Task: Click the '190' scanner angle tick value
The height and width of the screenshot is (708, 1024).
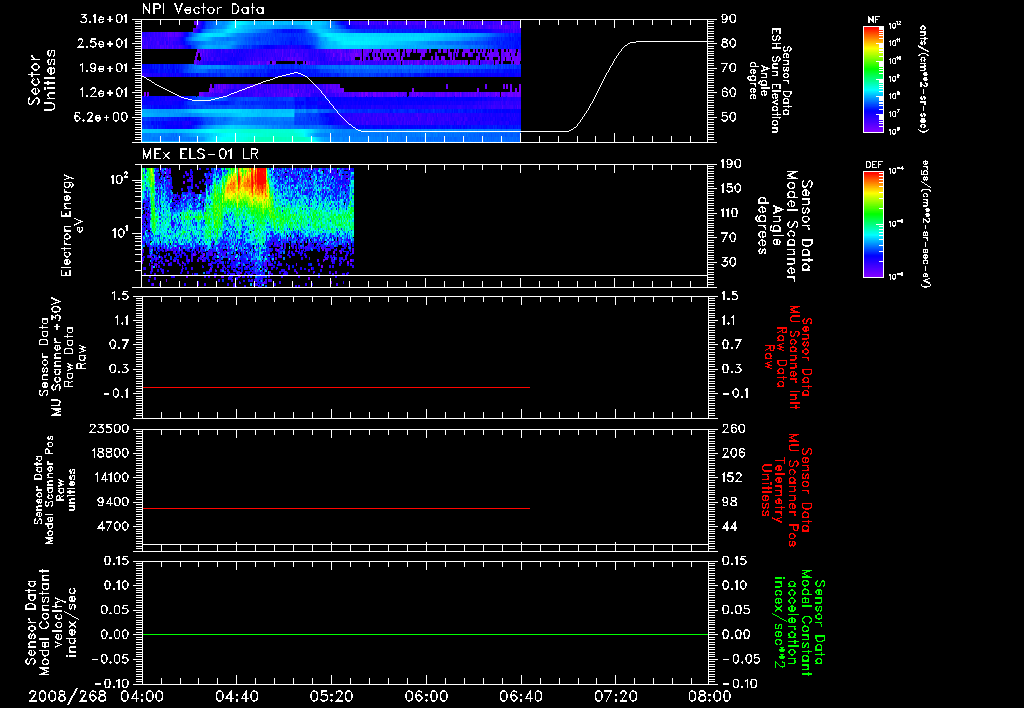Action: coord(733,164)
